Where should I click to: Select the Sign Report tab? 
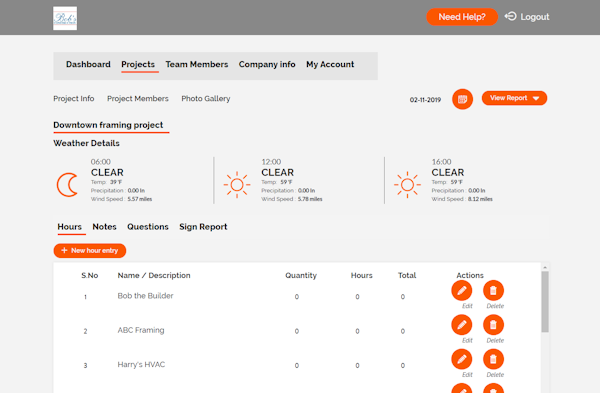tap(203, 227)
